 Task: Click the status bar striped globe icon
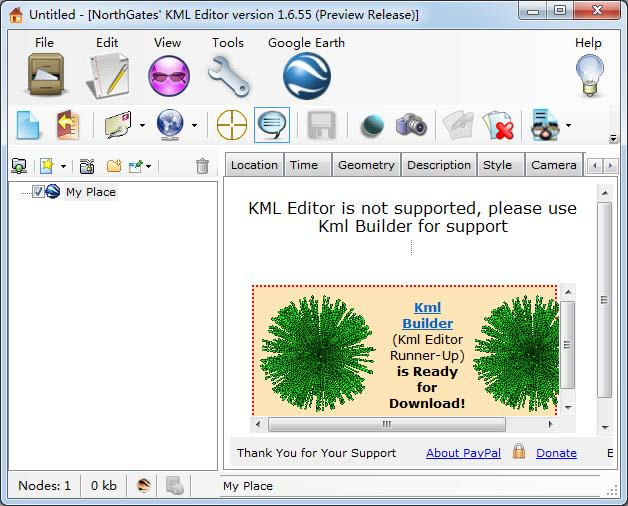143,486
